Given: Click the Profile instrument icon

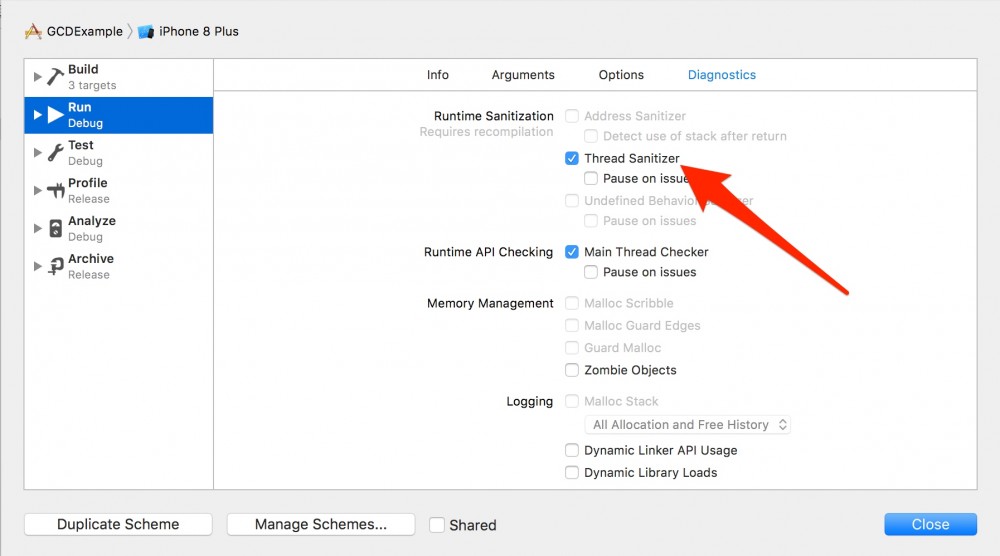Looking at the screenshot, I should (55, 191).
